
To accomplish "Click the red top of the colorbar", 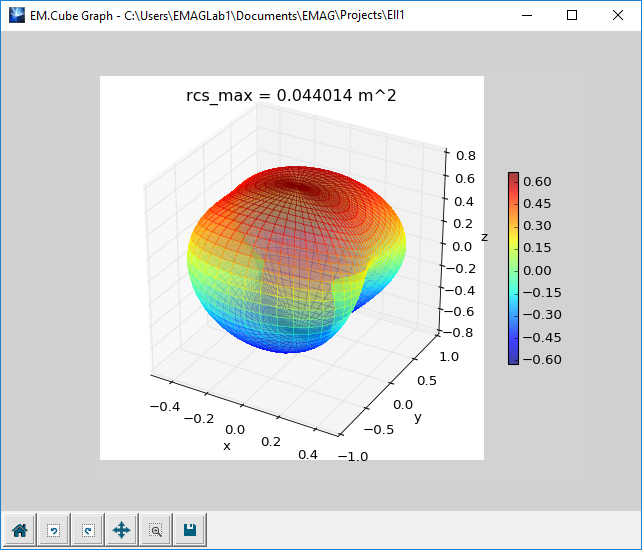I will click(513, 179).
